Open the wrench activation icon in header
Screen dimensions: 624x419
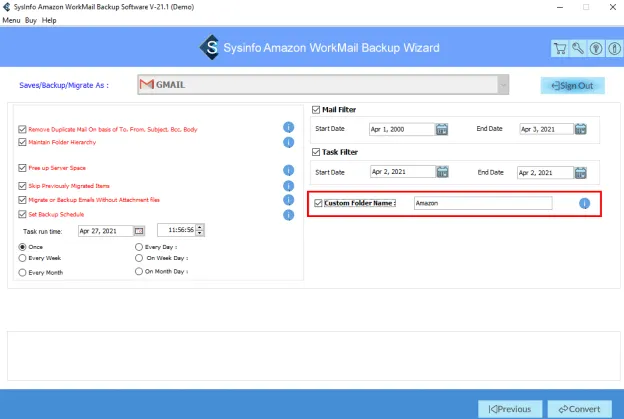579,48
